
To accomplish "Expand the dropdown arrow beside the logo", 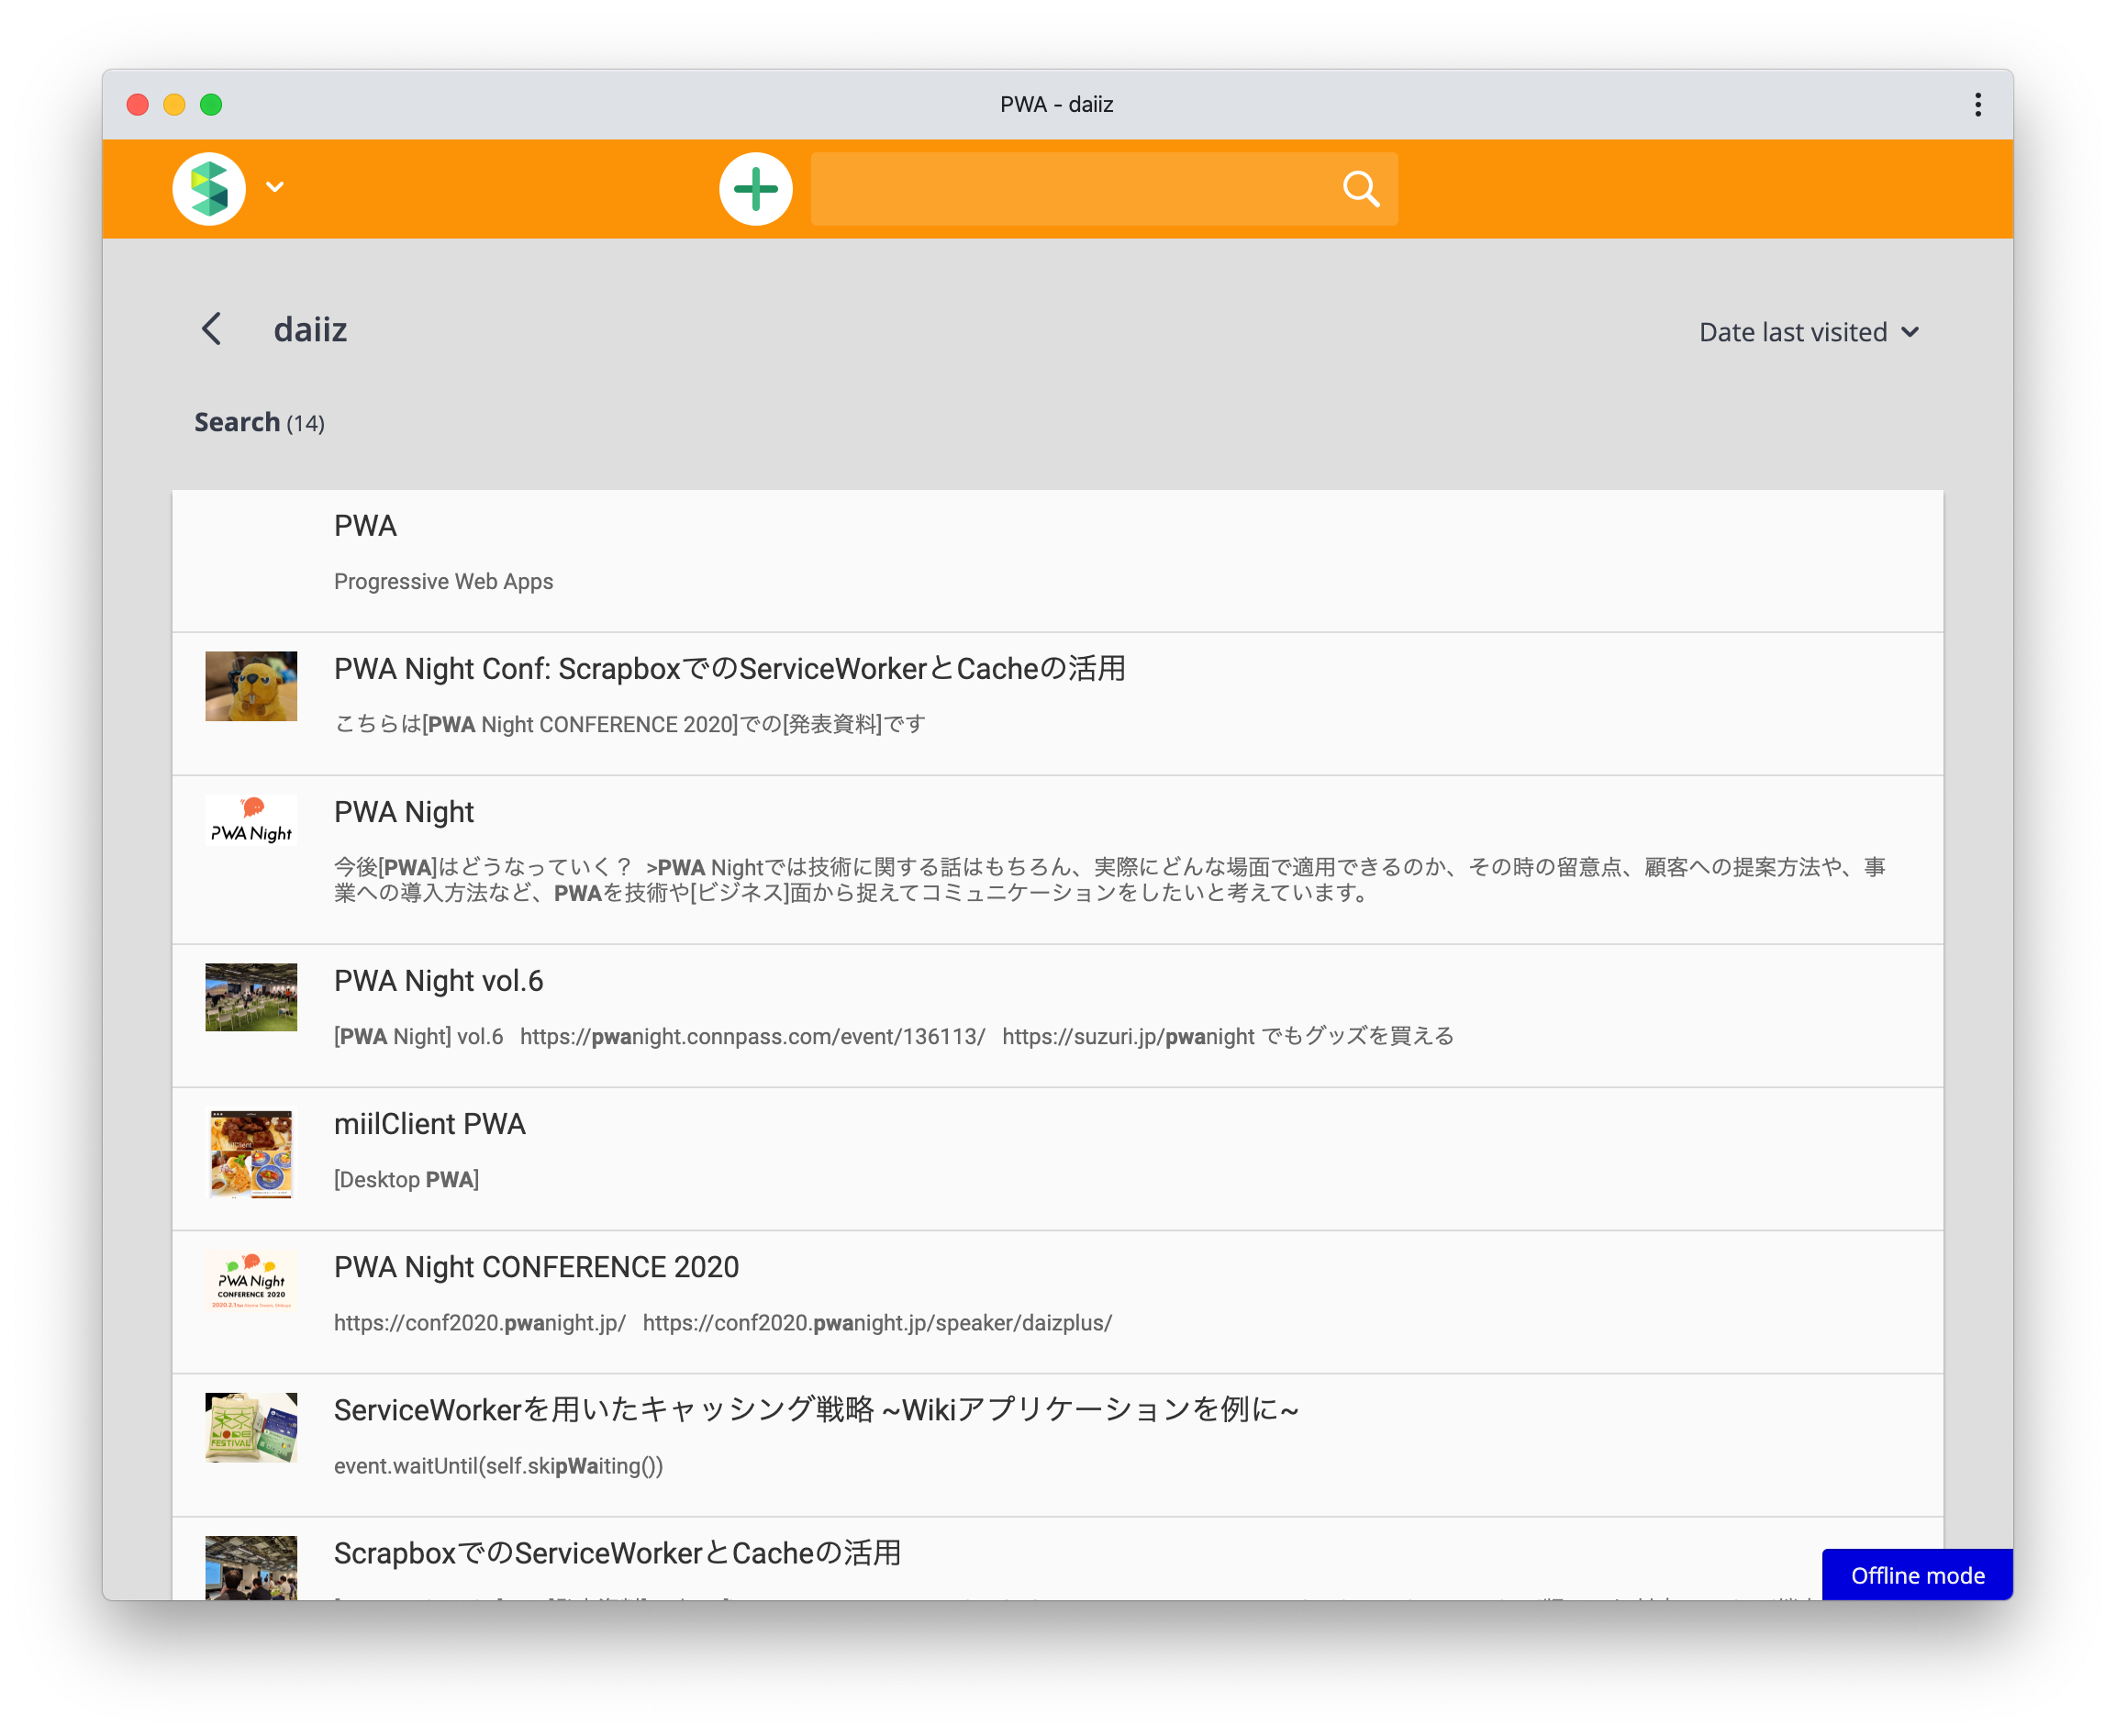I will pyautogui.click(x=275, y=187).
